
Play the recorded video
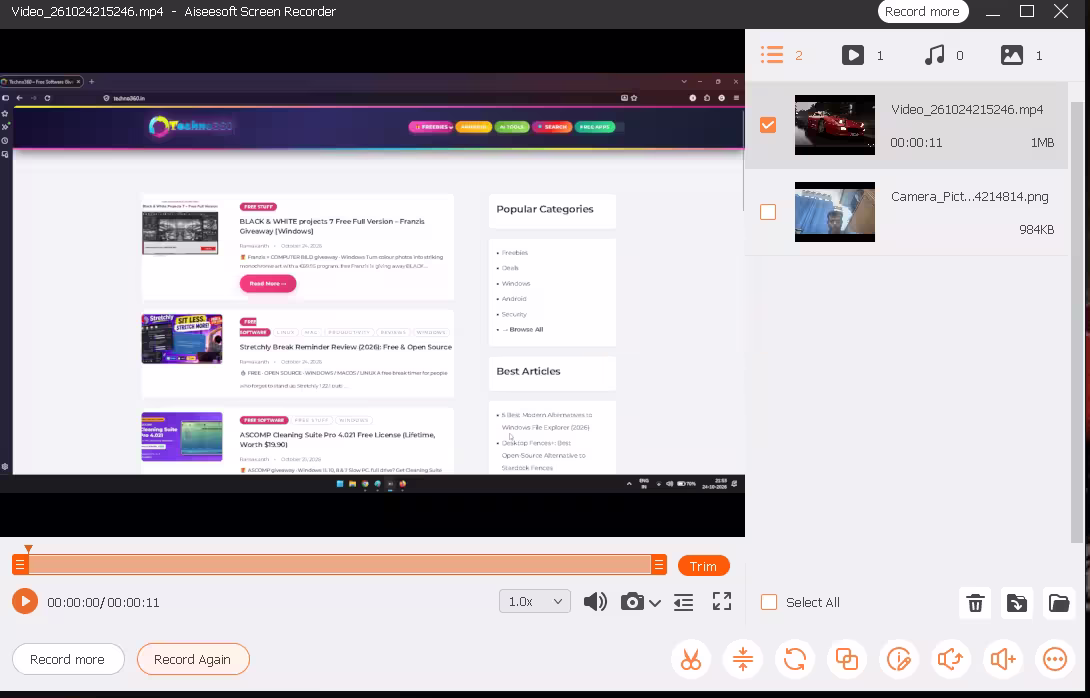(25, 601)
